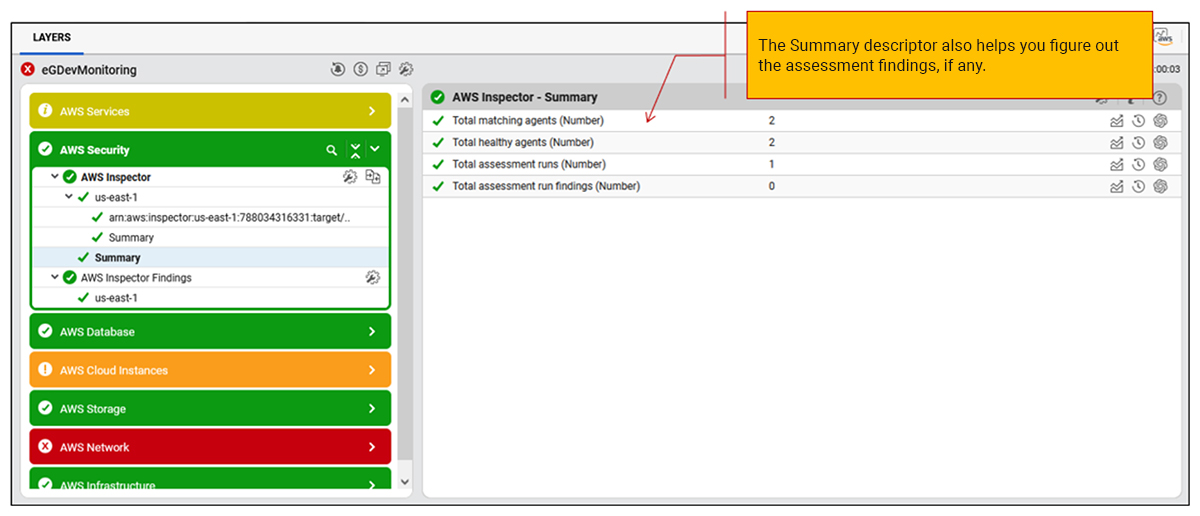Open the AWS Storage layer
The width and height of the screenshot is (1200, 516).
tap(210, 408)
